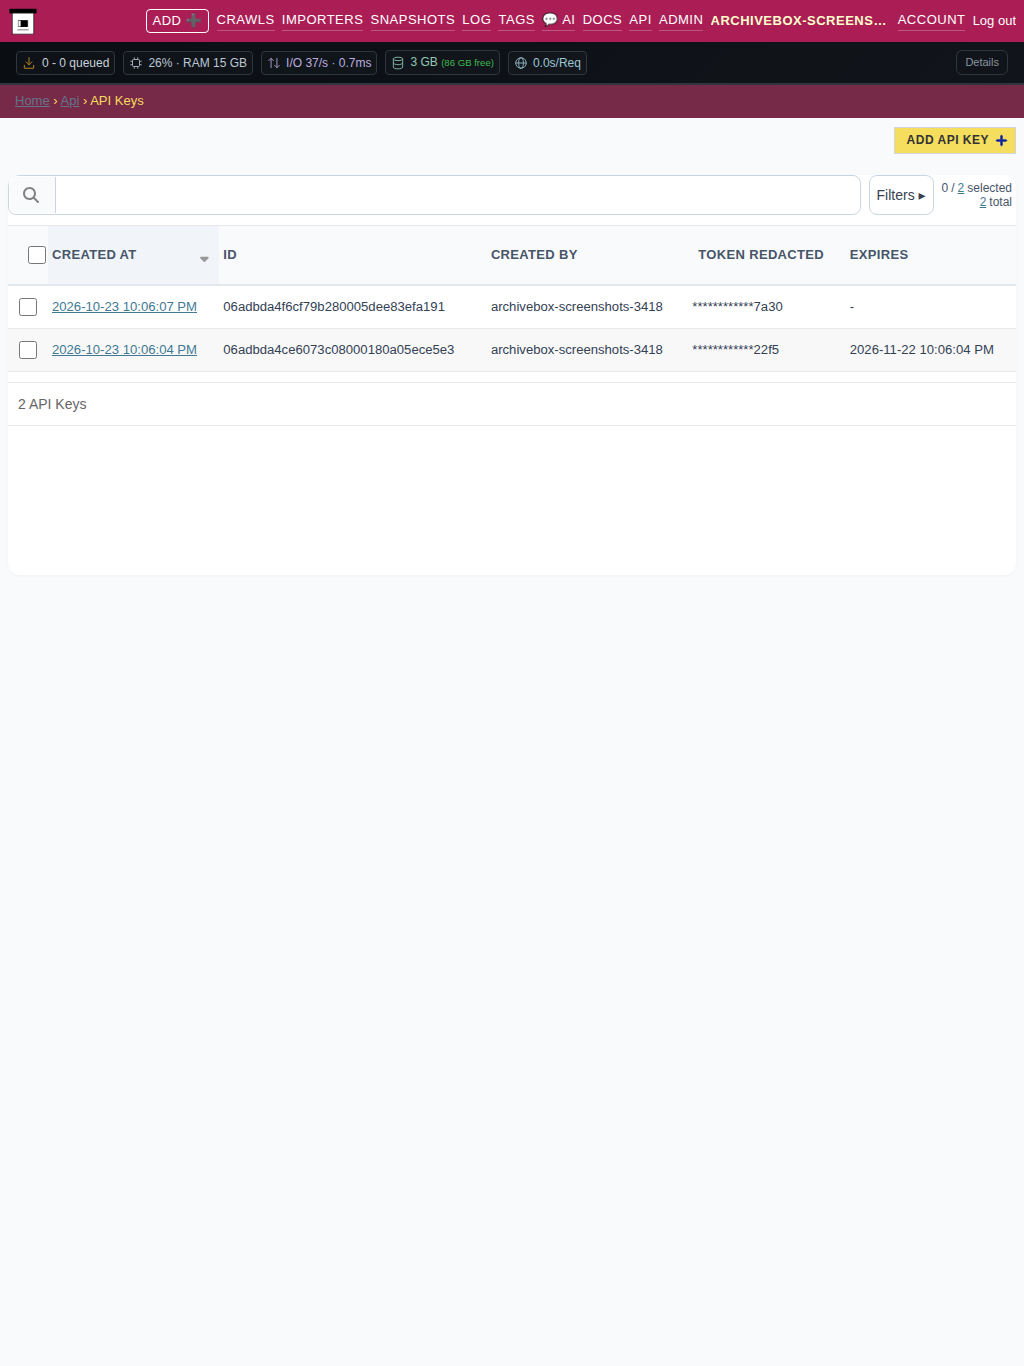Click the plus icon on ADD API KEY
Screen dimensions: 1024x1366
[x=1001, y=140]
